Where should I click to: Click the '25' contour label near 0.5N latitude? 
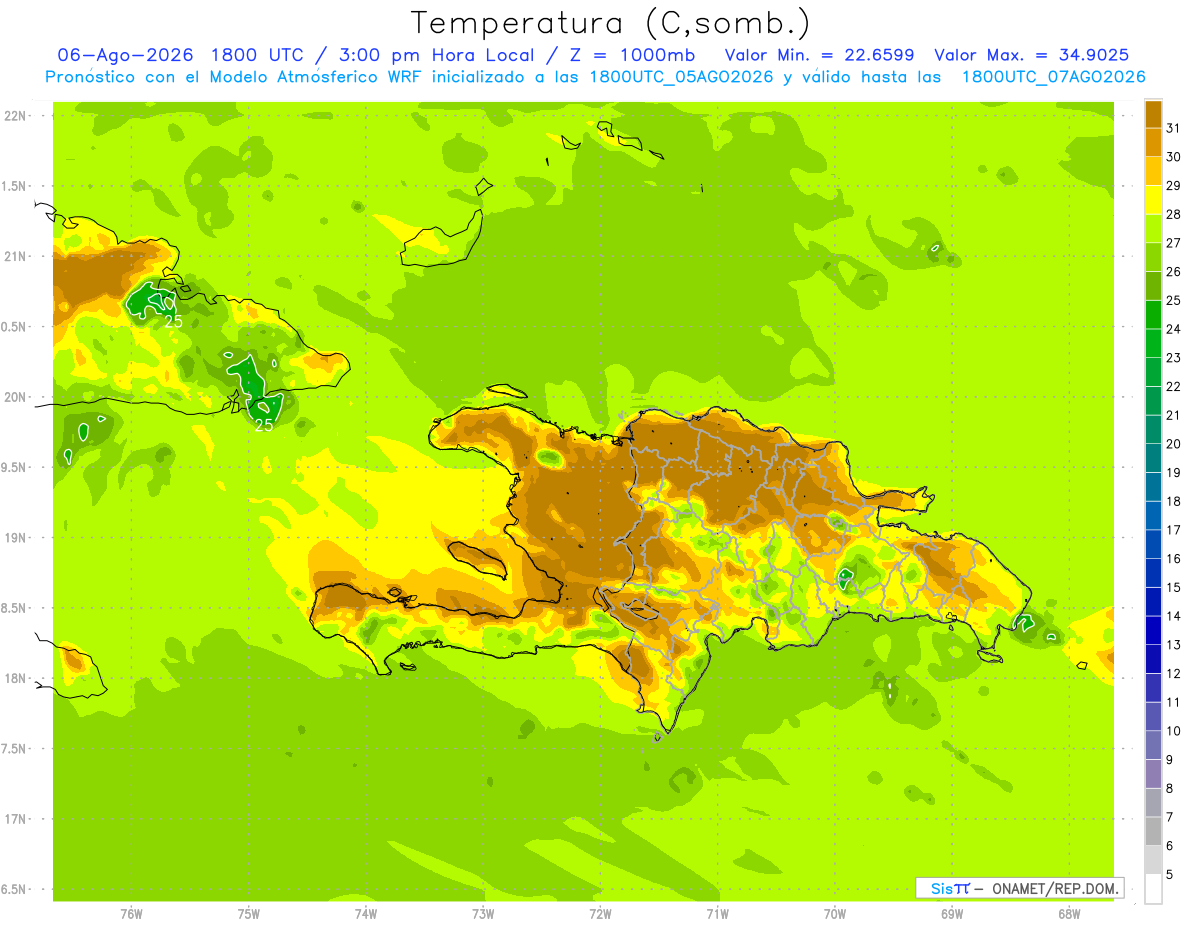(173, 321)
